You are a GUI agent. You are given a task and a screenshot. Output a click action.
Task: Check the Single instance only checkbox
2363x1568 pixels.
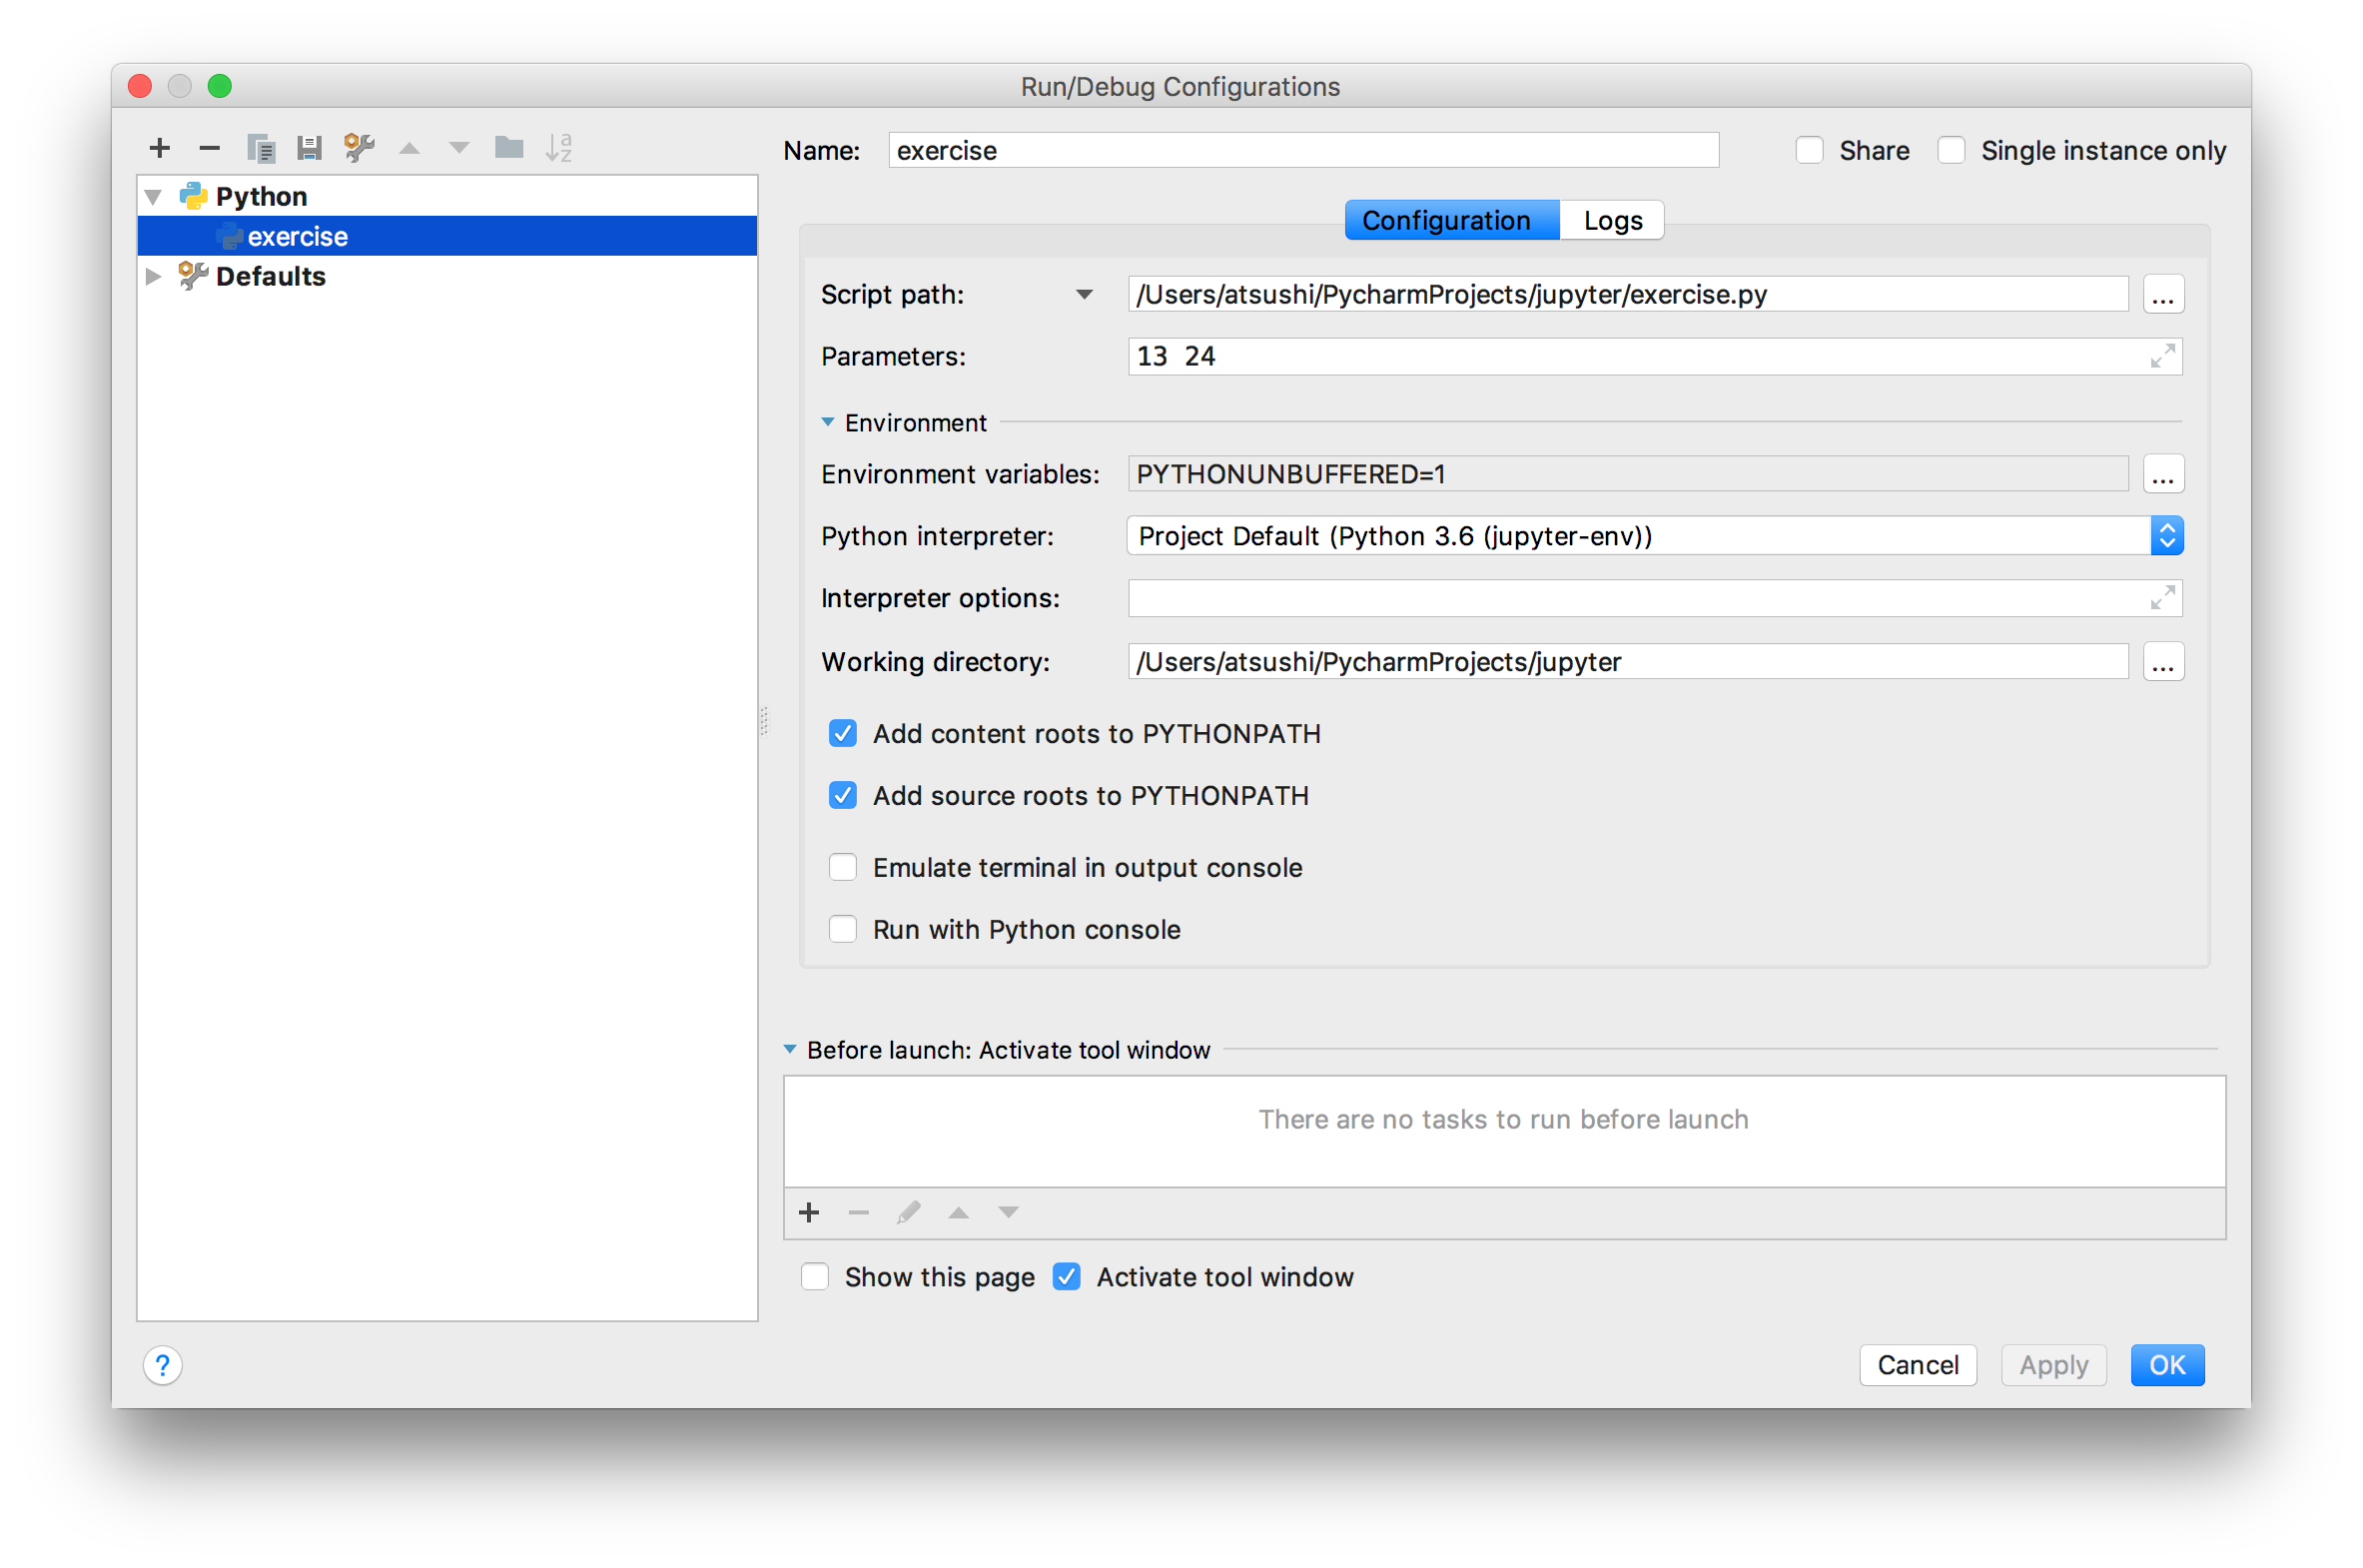tap(1951, 151)
